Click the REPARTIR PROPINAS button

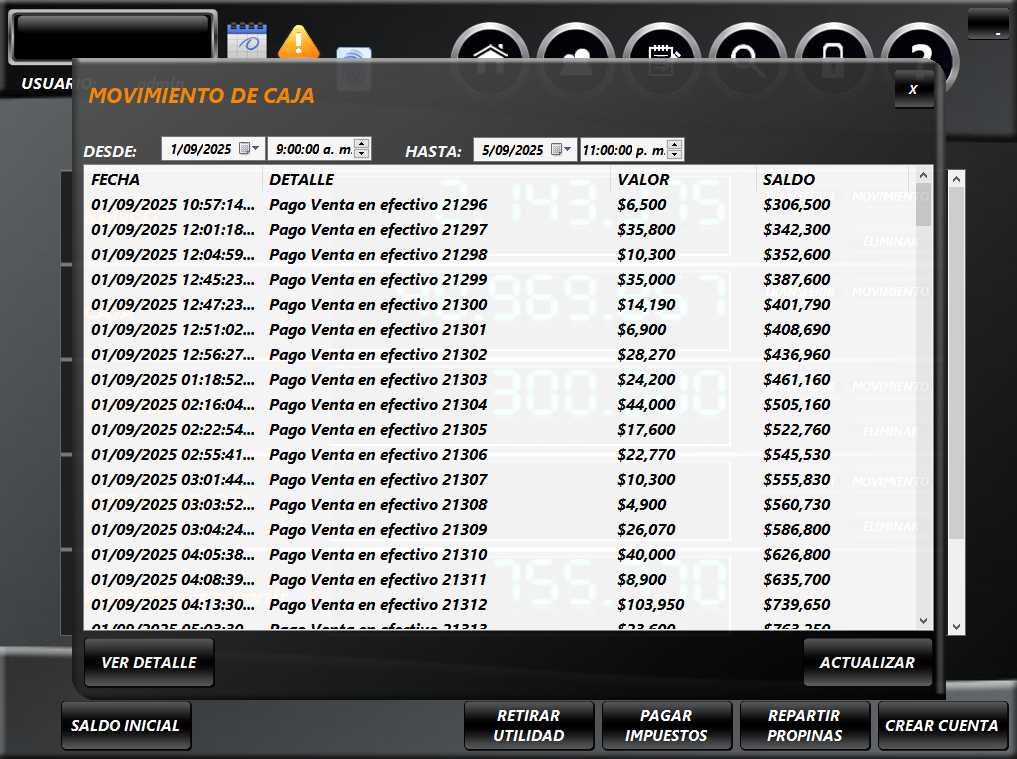point(804,726)
